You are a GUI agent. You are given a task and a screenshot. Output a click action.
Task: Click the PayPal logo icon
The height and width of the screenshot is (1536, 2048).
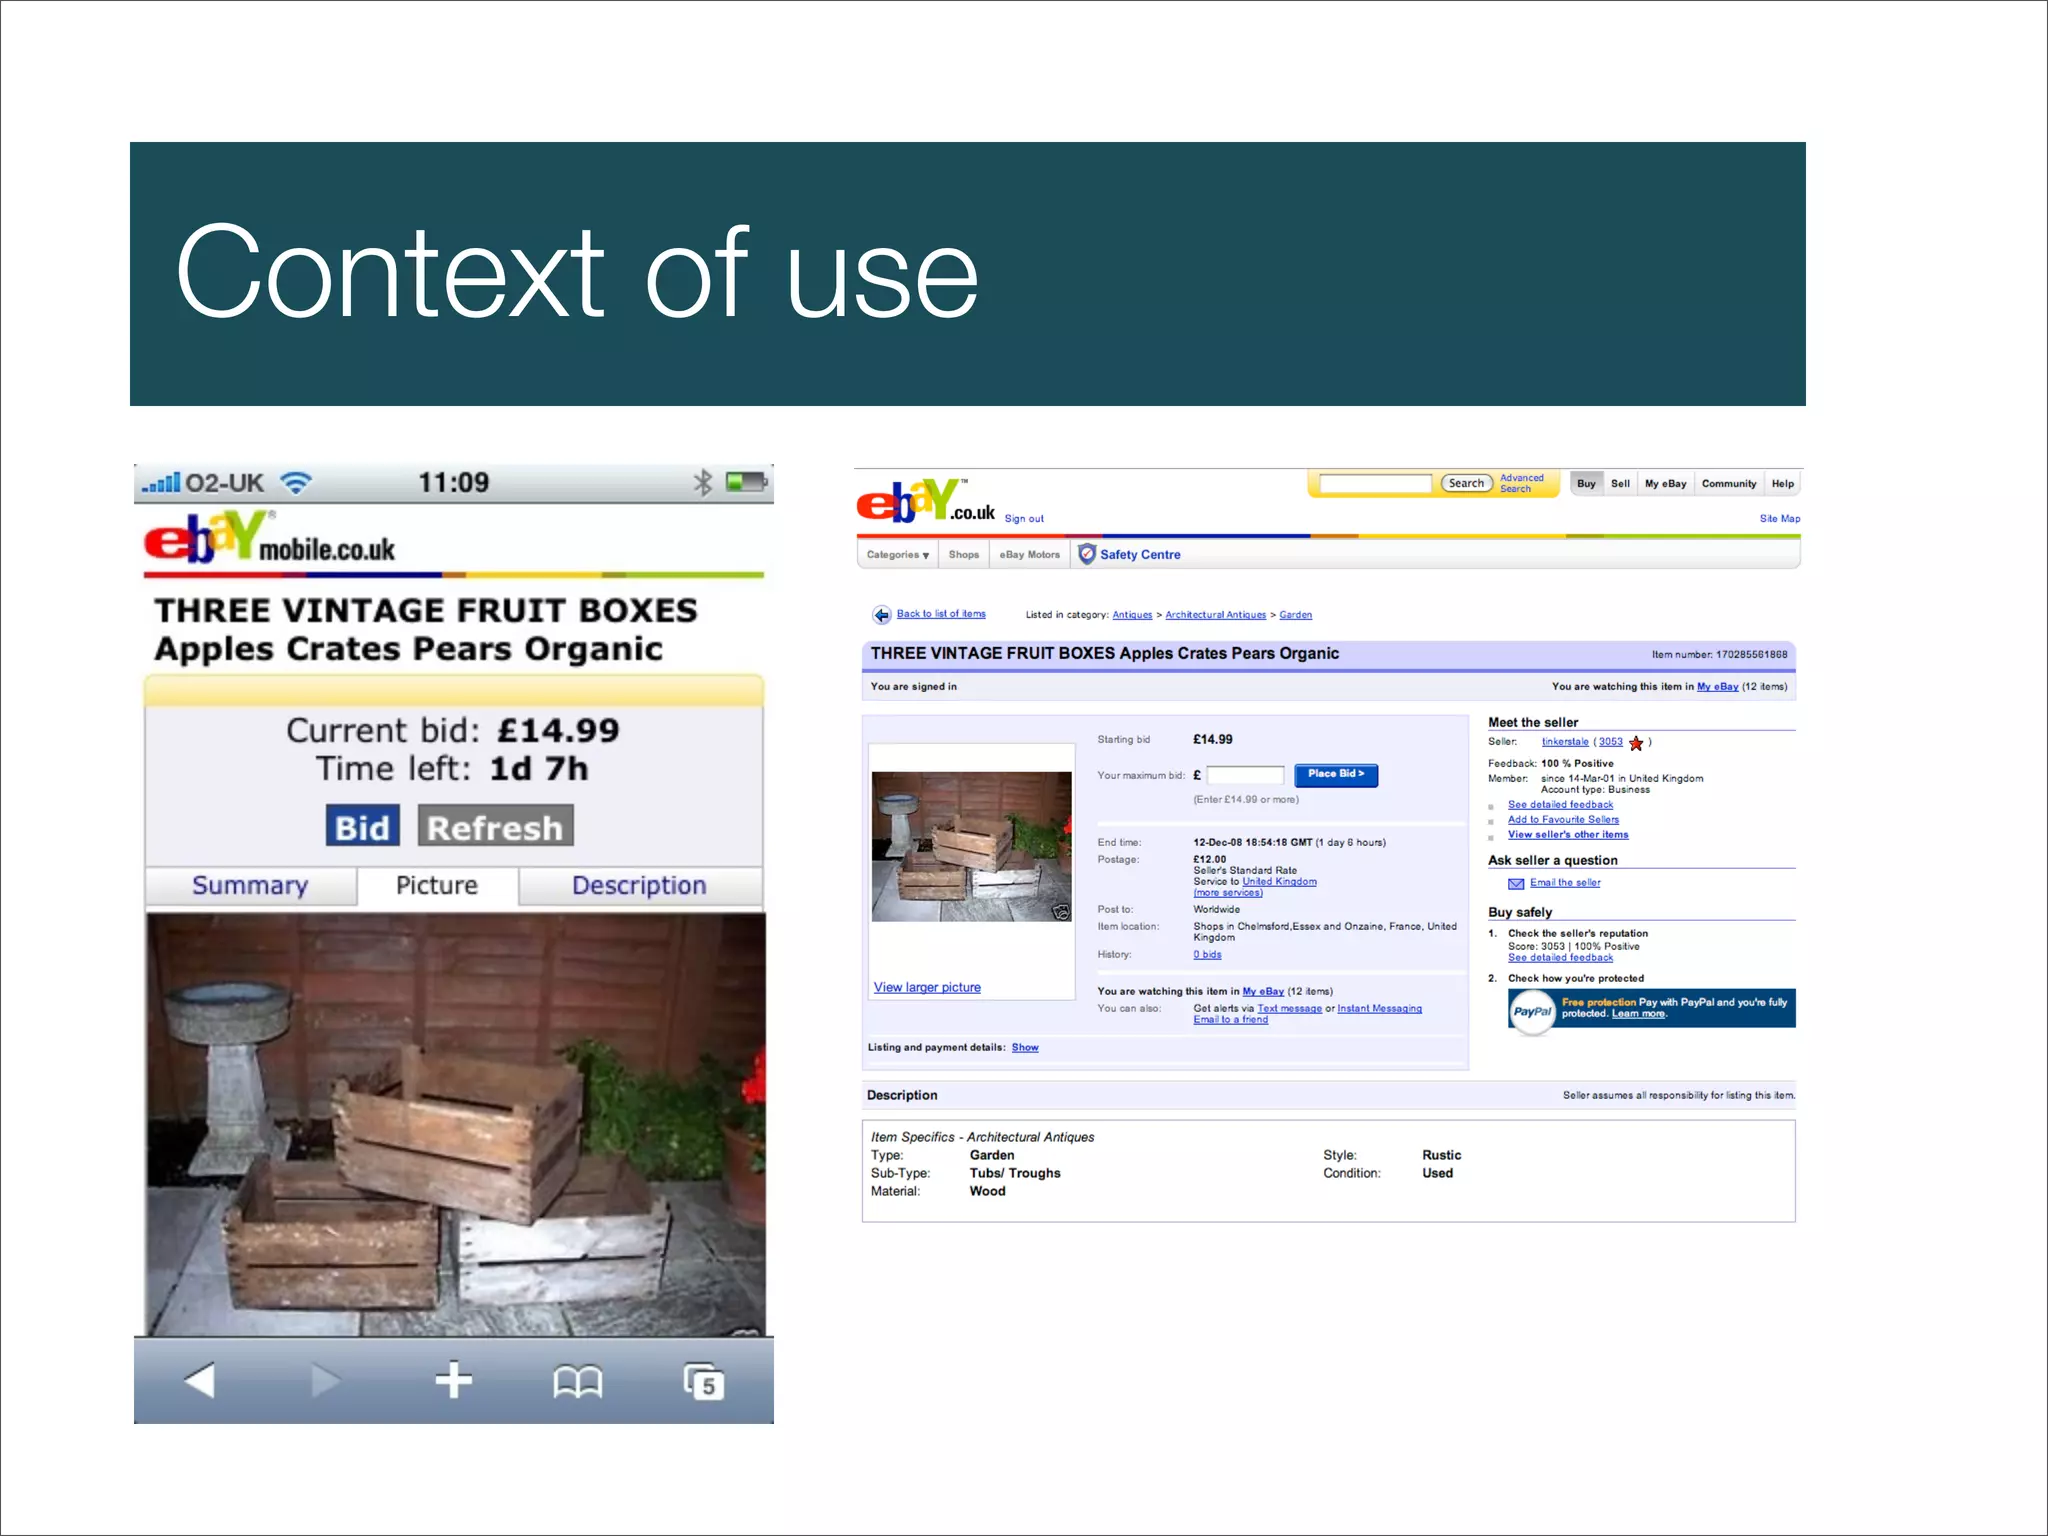[x=1531, y=1011]
